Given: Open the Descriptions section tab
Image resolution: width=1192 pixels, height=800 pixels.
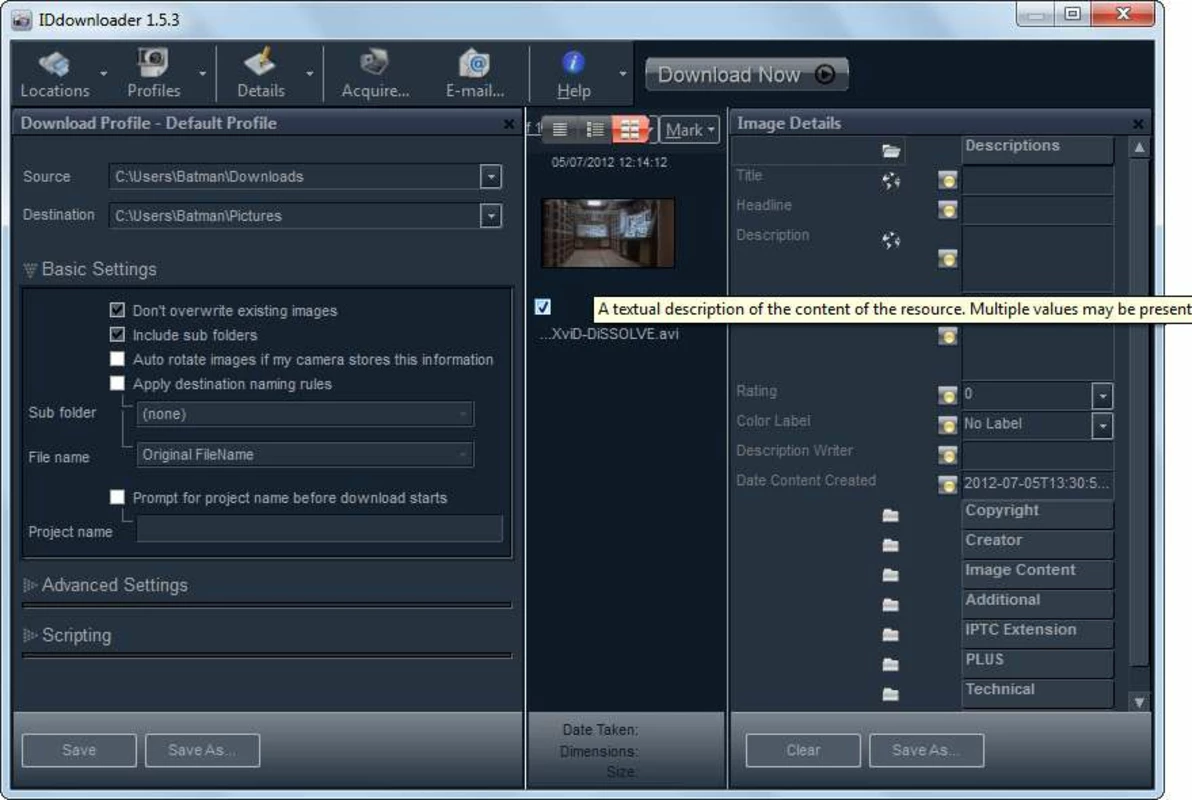Looking at the screenshot, I should (1037, 149).
